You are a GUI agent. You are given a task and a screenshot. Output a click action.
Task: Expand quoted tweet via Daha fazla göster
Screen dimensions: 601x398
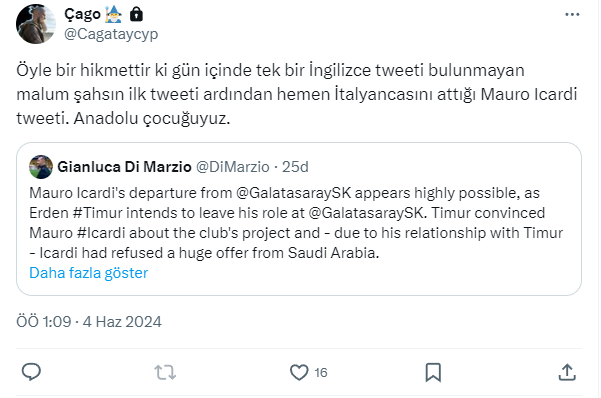click(x=89, y=273)
